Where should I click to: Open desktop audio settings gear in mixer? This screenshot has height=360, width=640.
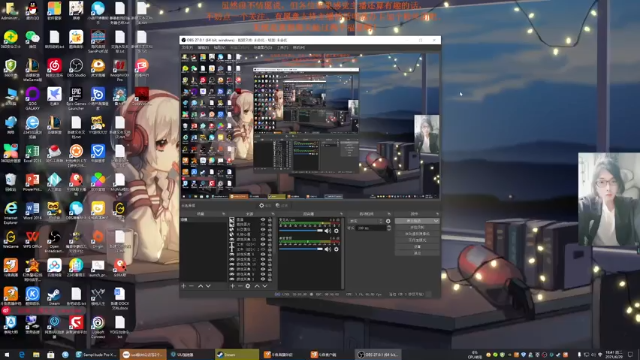[x=336, y=249]
